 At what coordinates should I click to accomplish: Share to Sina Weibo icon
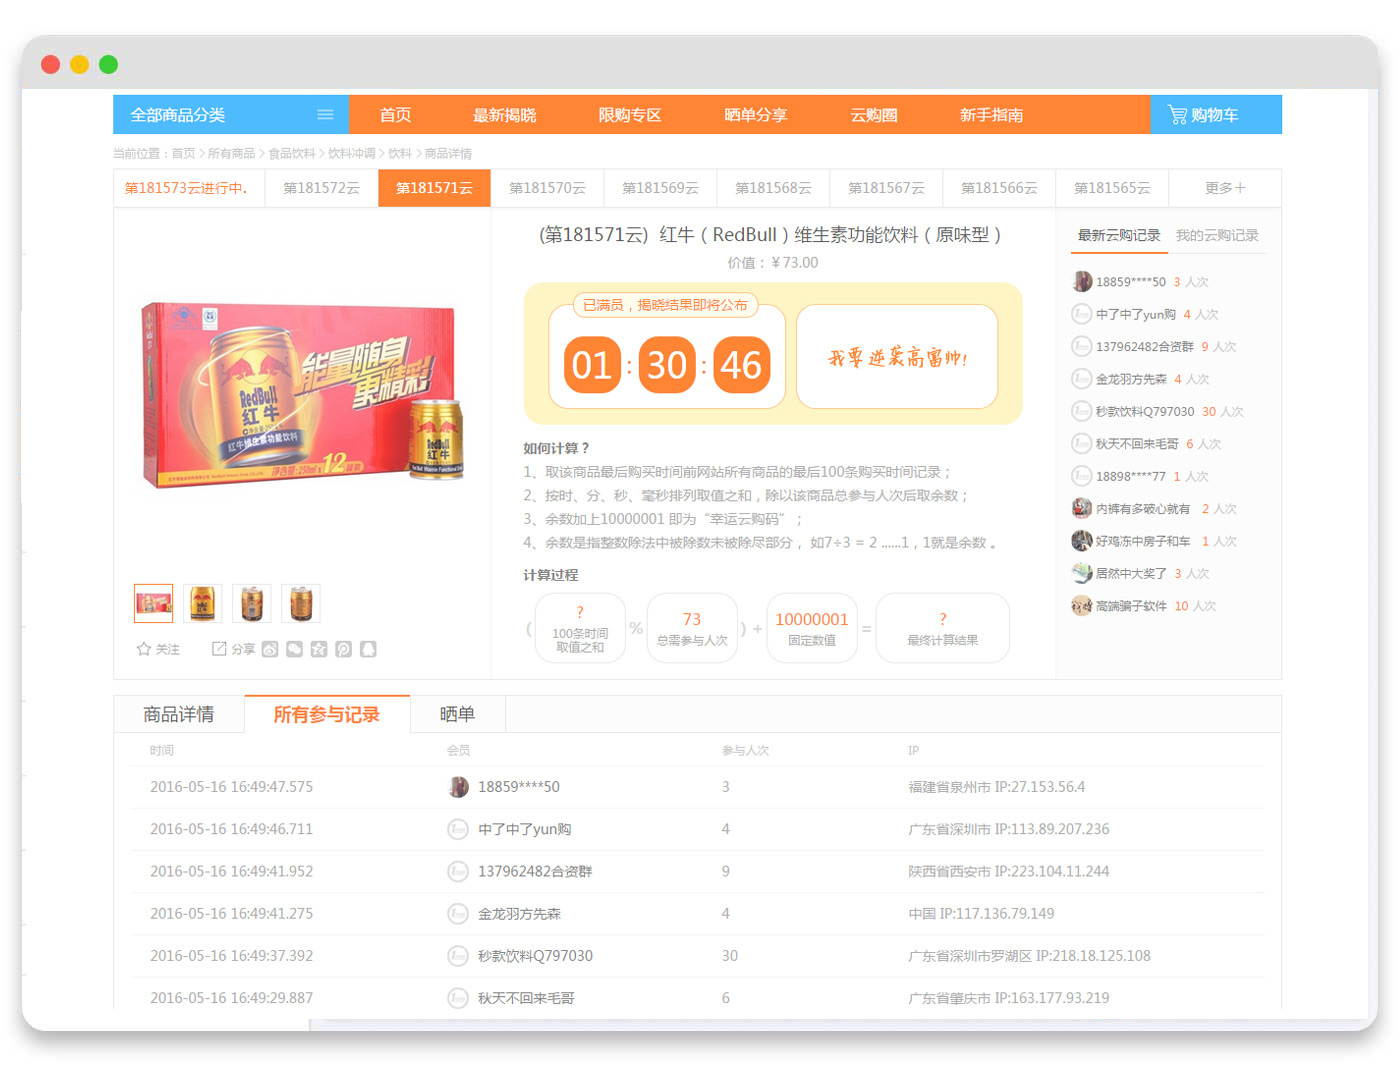(x=270, y=649)
